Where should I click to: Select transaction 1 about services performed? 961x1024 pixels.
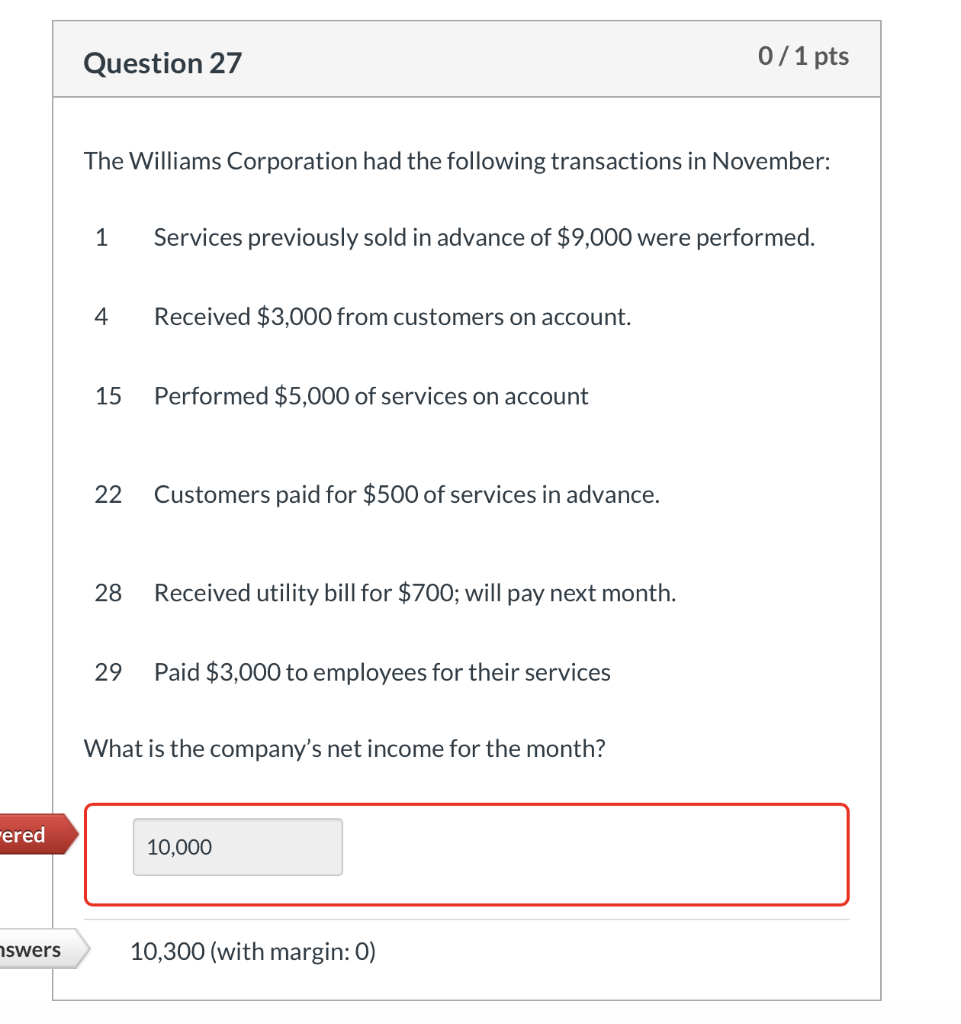coord(483,237)
